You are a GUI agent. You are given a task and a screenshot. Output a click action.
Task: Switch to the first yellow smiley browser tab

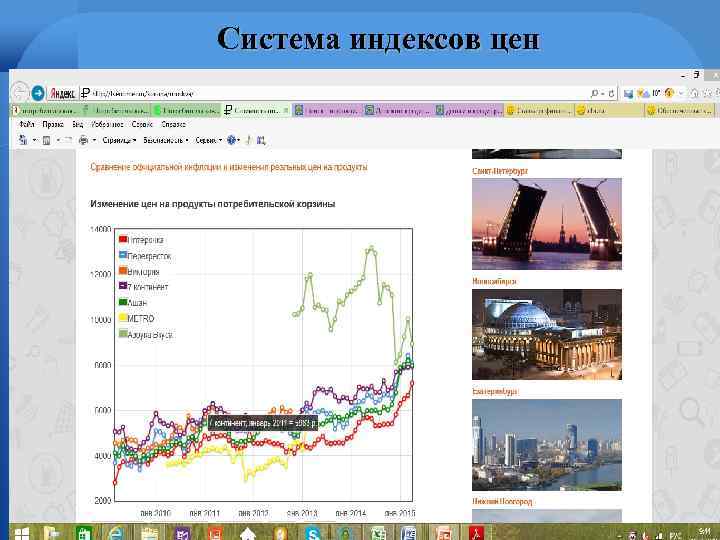(539, 111)
